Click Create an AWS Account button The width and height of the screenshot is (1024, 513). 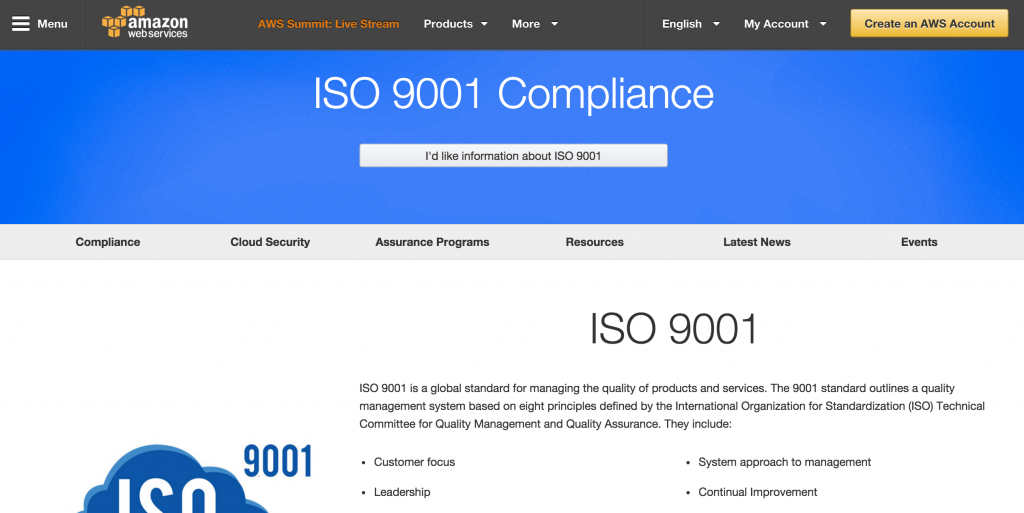point(929,23)
